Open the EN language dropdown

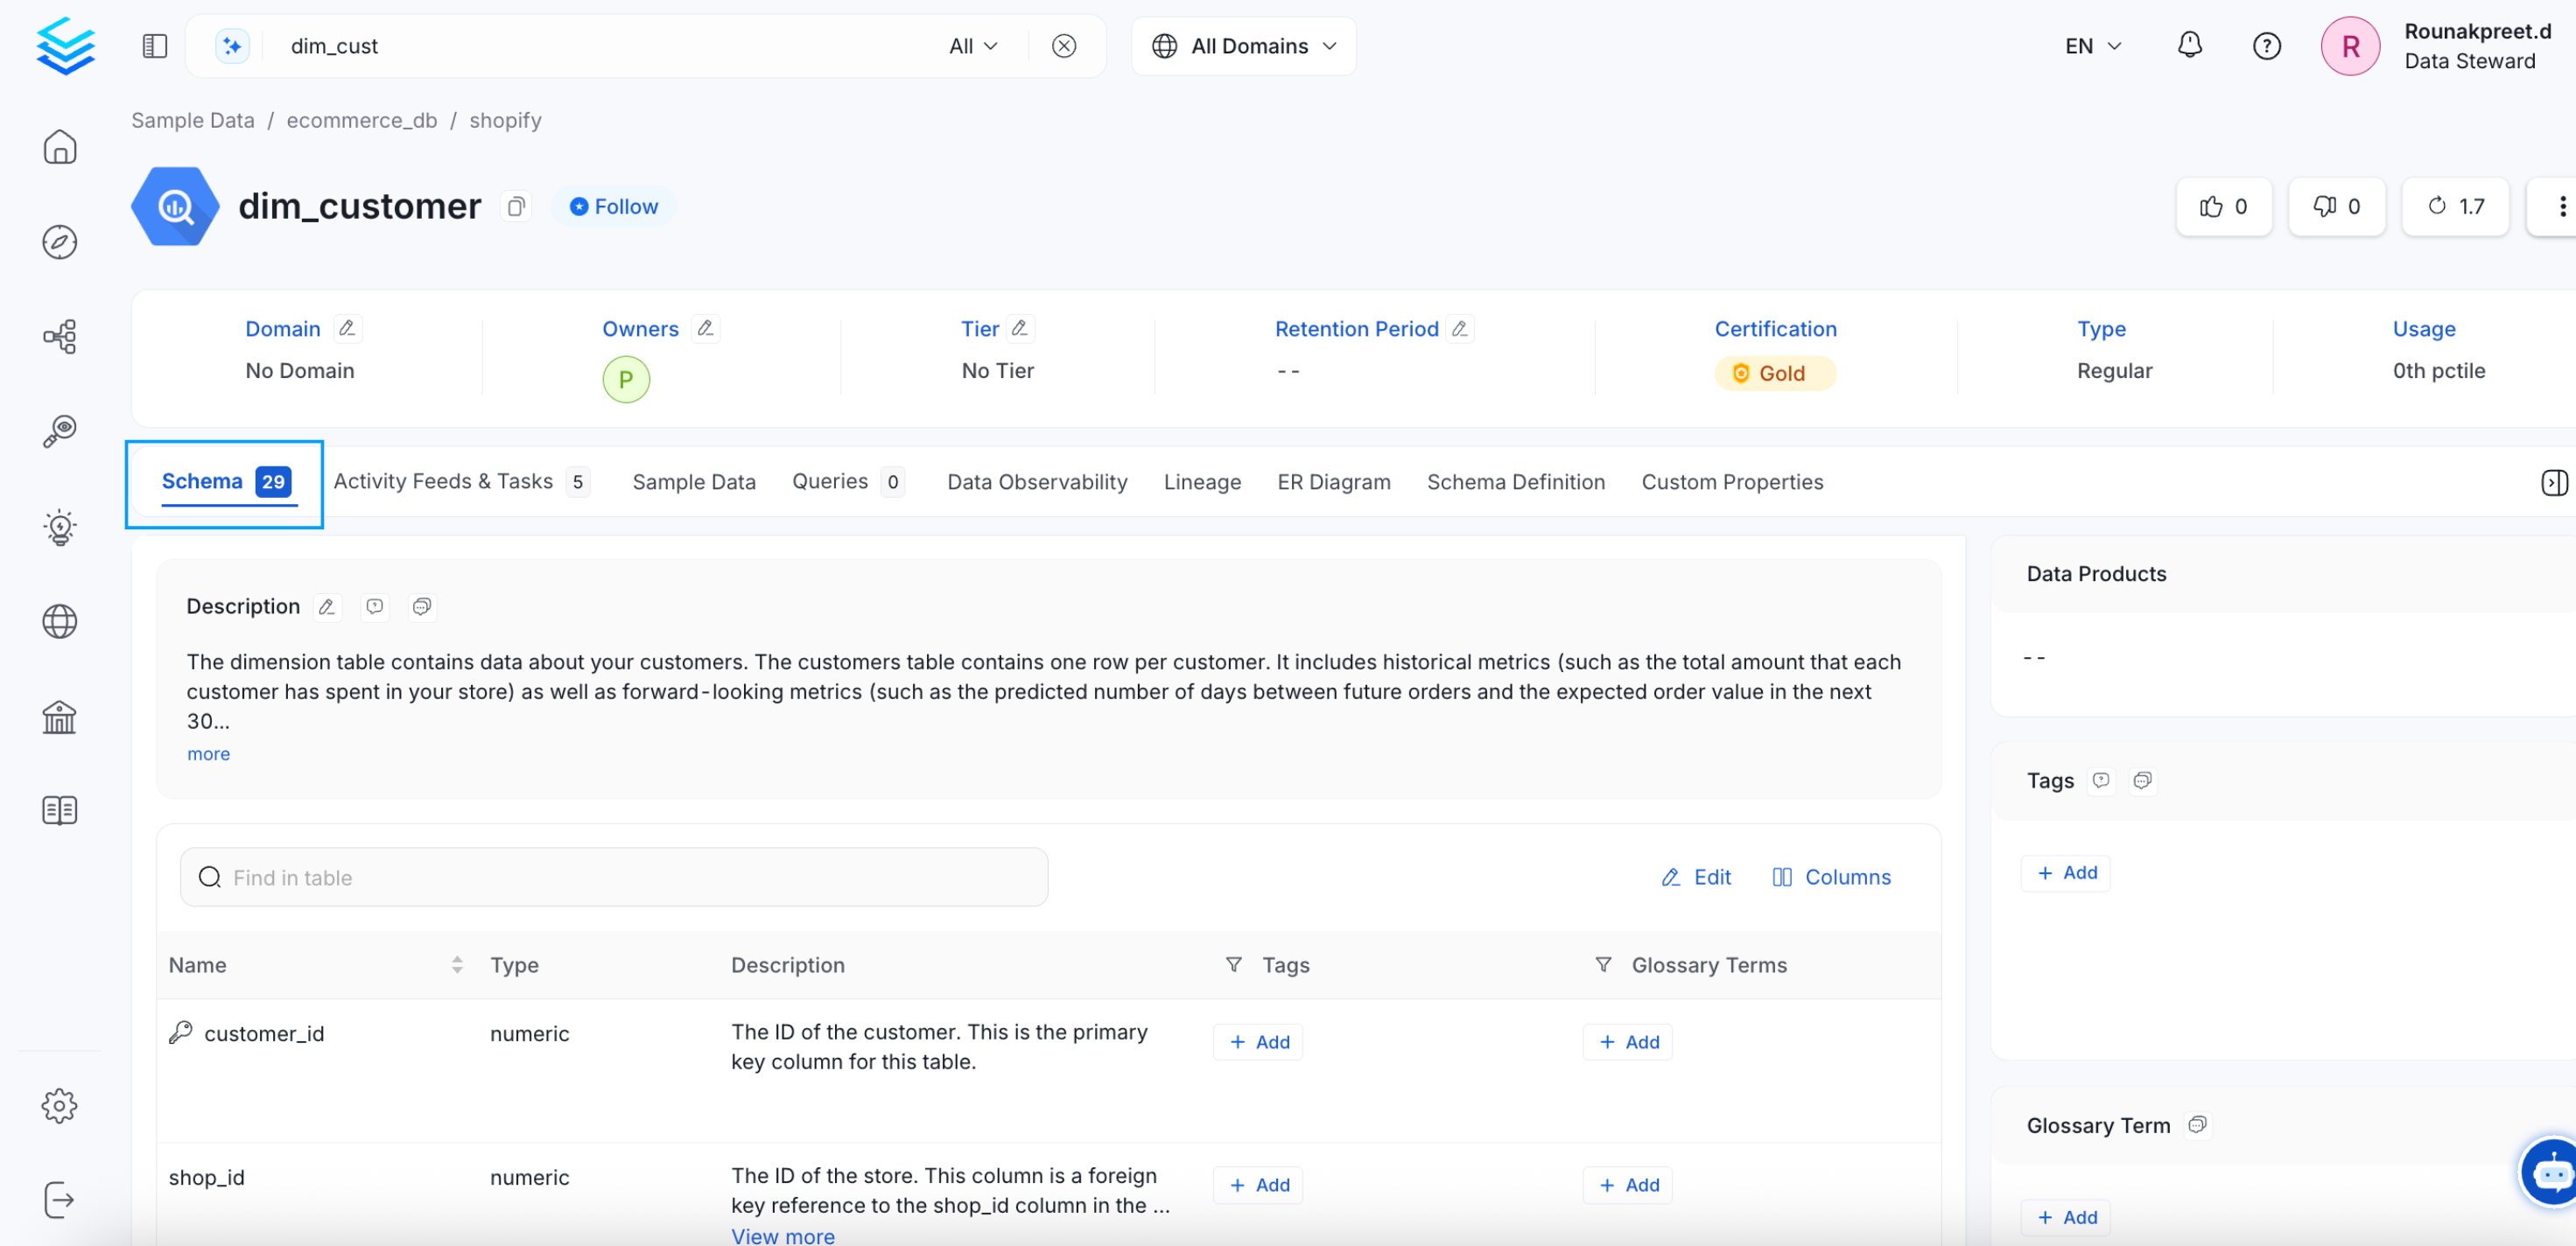2092,46
